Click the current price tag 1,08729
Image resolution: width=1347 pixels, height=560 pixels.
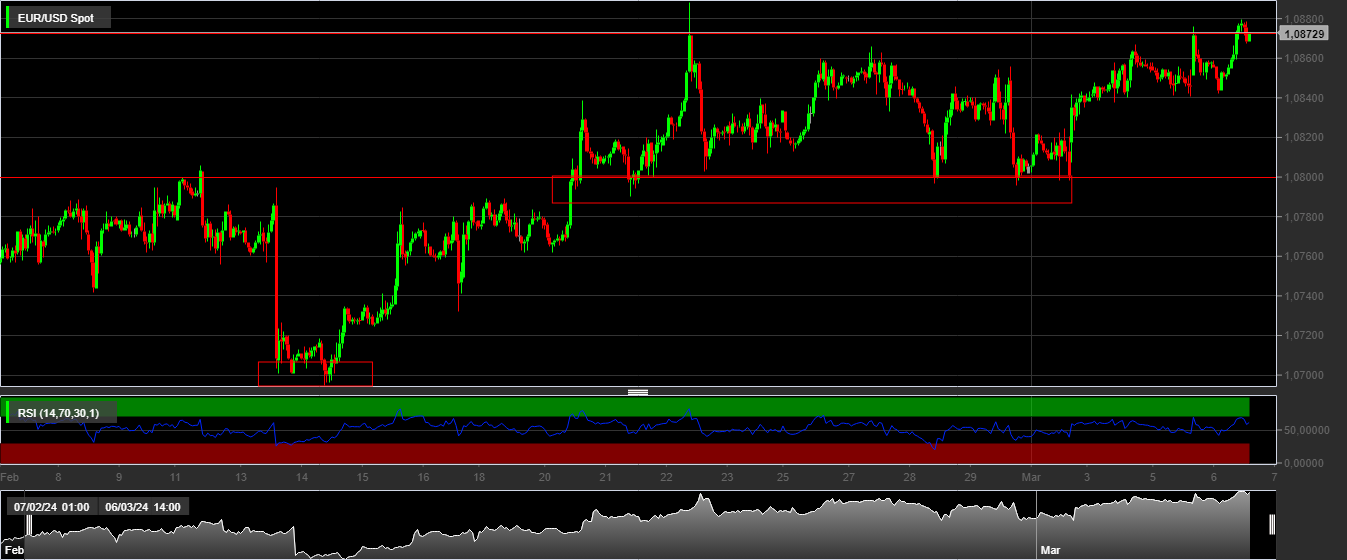pos(1304,34)
